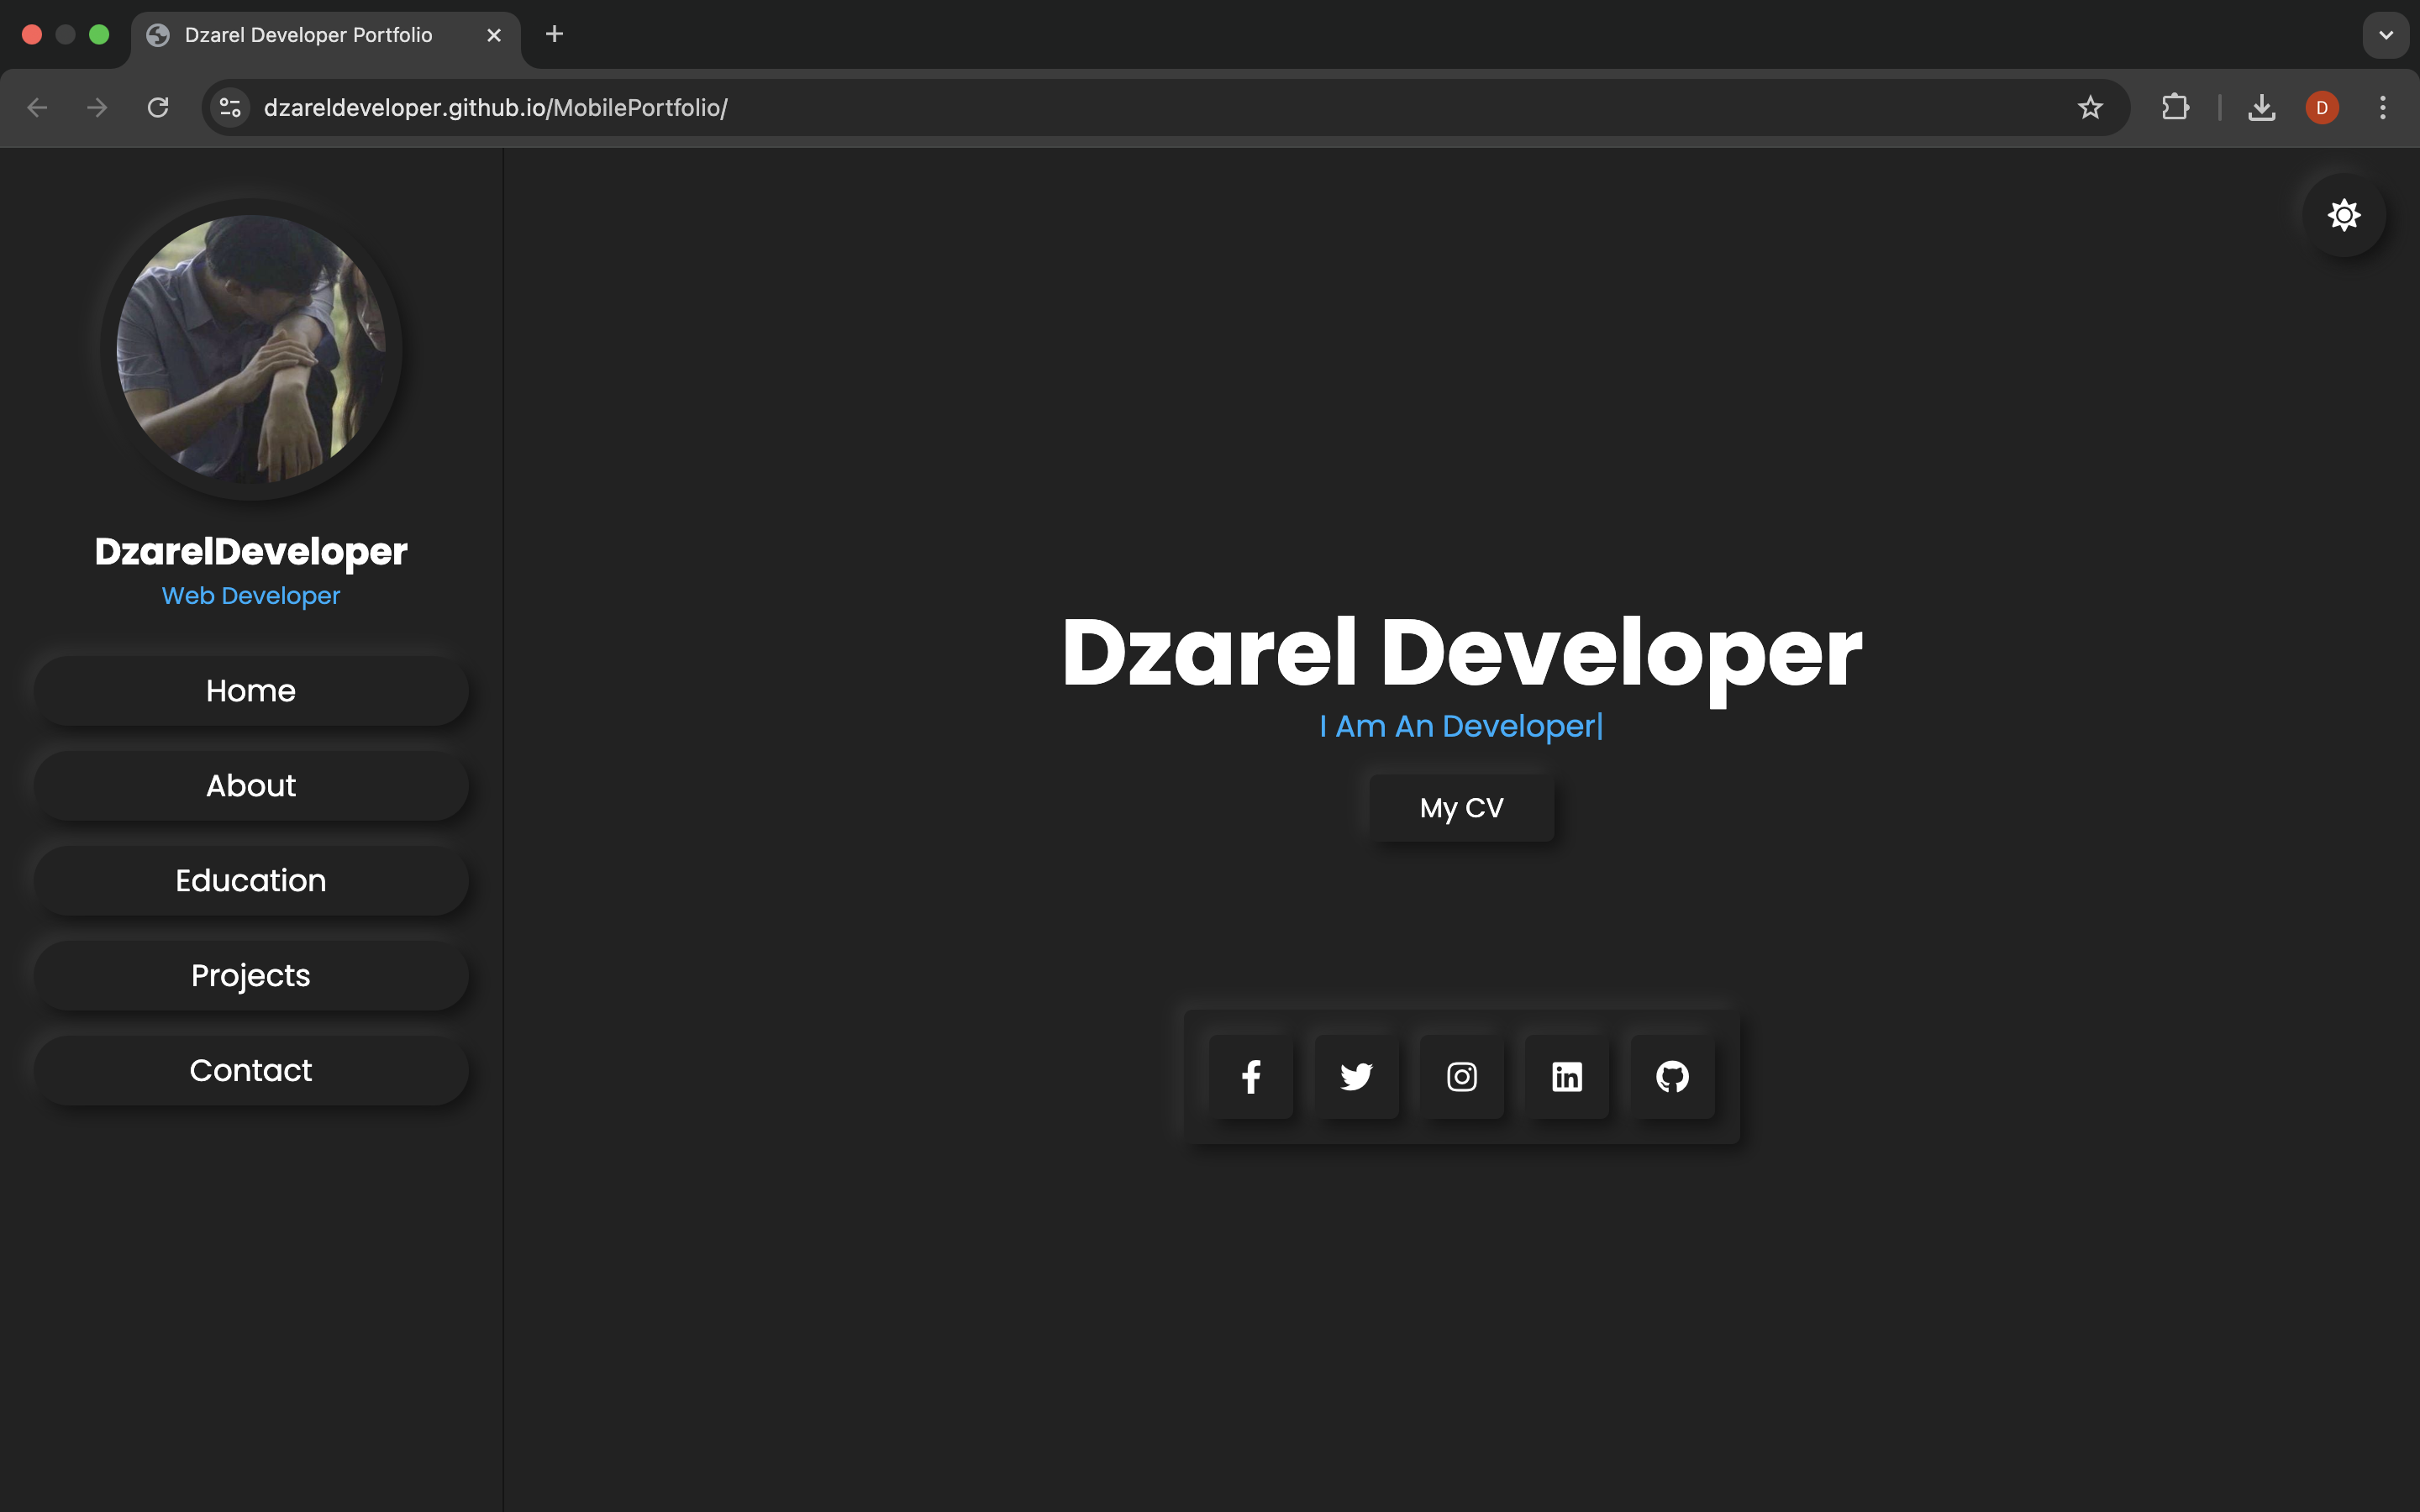Reload the page with refresh icon

tap(158, 107)
